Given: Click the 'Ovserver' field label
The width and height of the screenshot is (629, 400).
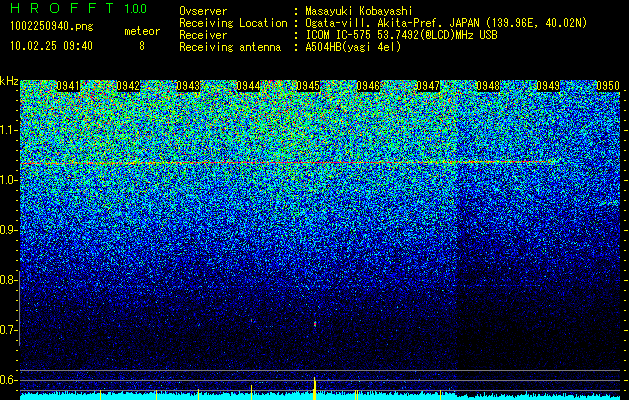Looking at the screenshot, I should (203, 11).
